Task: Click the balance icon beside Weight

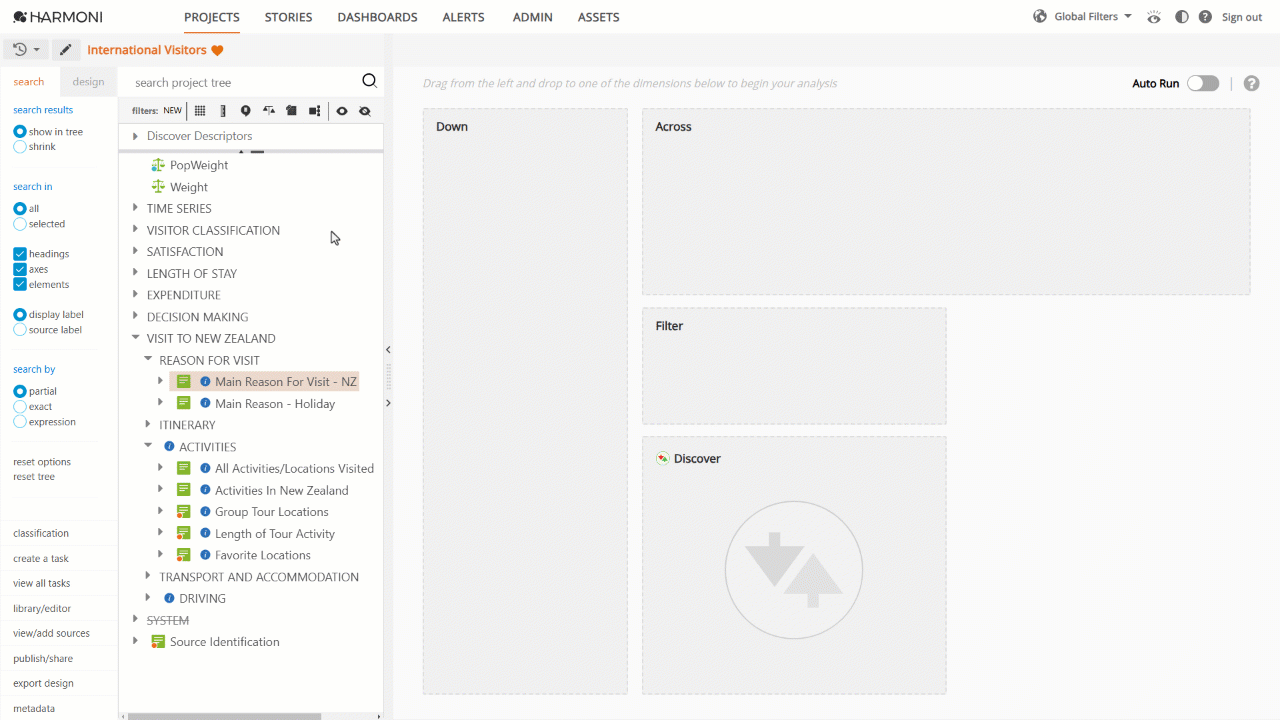Action: point(158,187)
